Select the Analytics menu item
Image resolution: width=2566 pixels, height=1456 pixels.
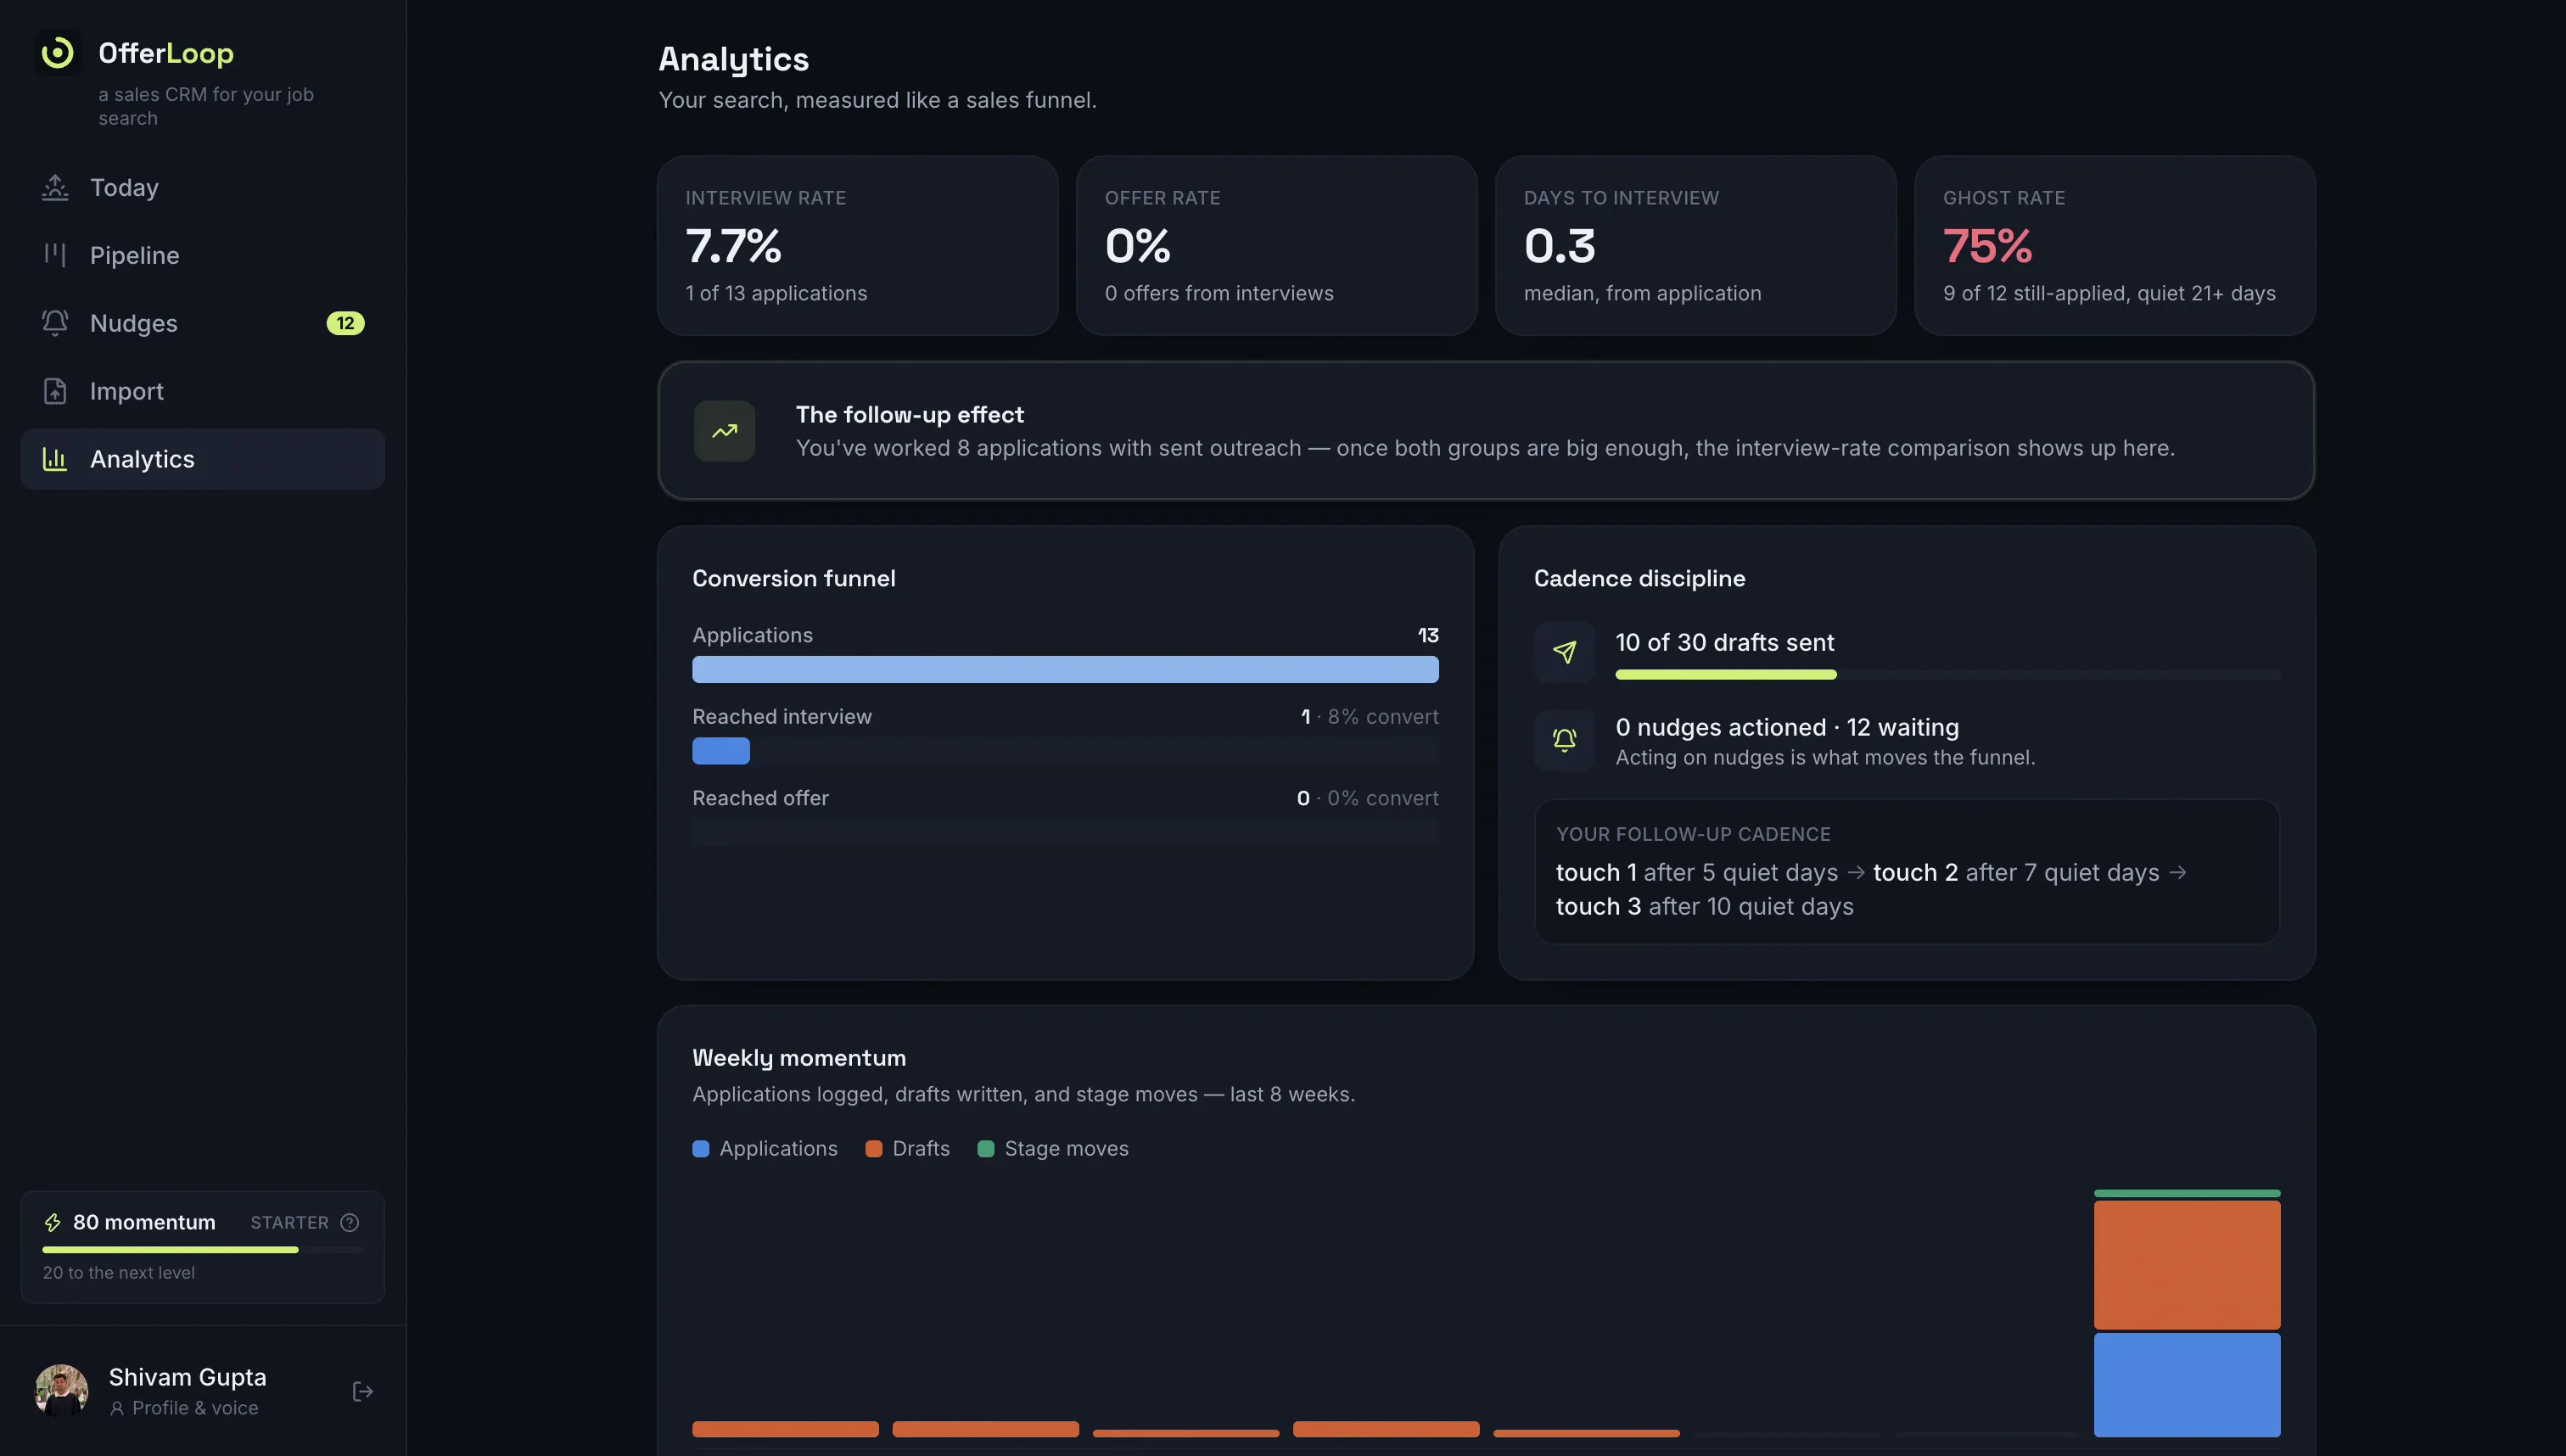pyautogui.click(x=203, y=459)
